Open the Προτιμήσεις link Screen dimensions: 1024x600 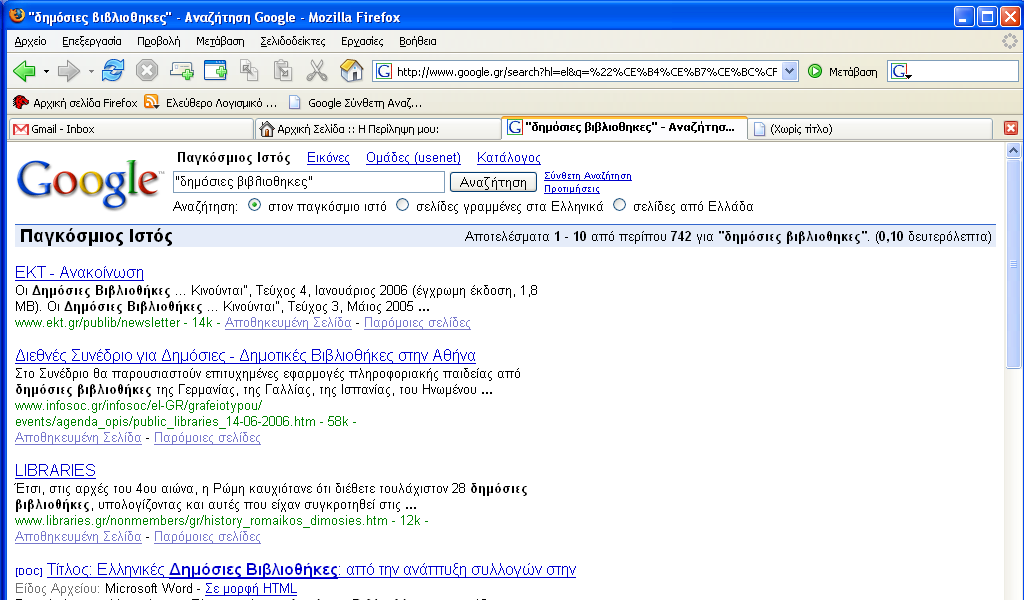coord(571,189)
